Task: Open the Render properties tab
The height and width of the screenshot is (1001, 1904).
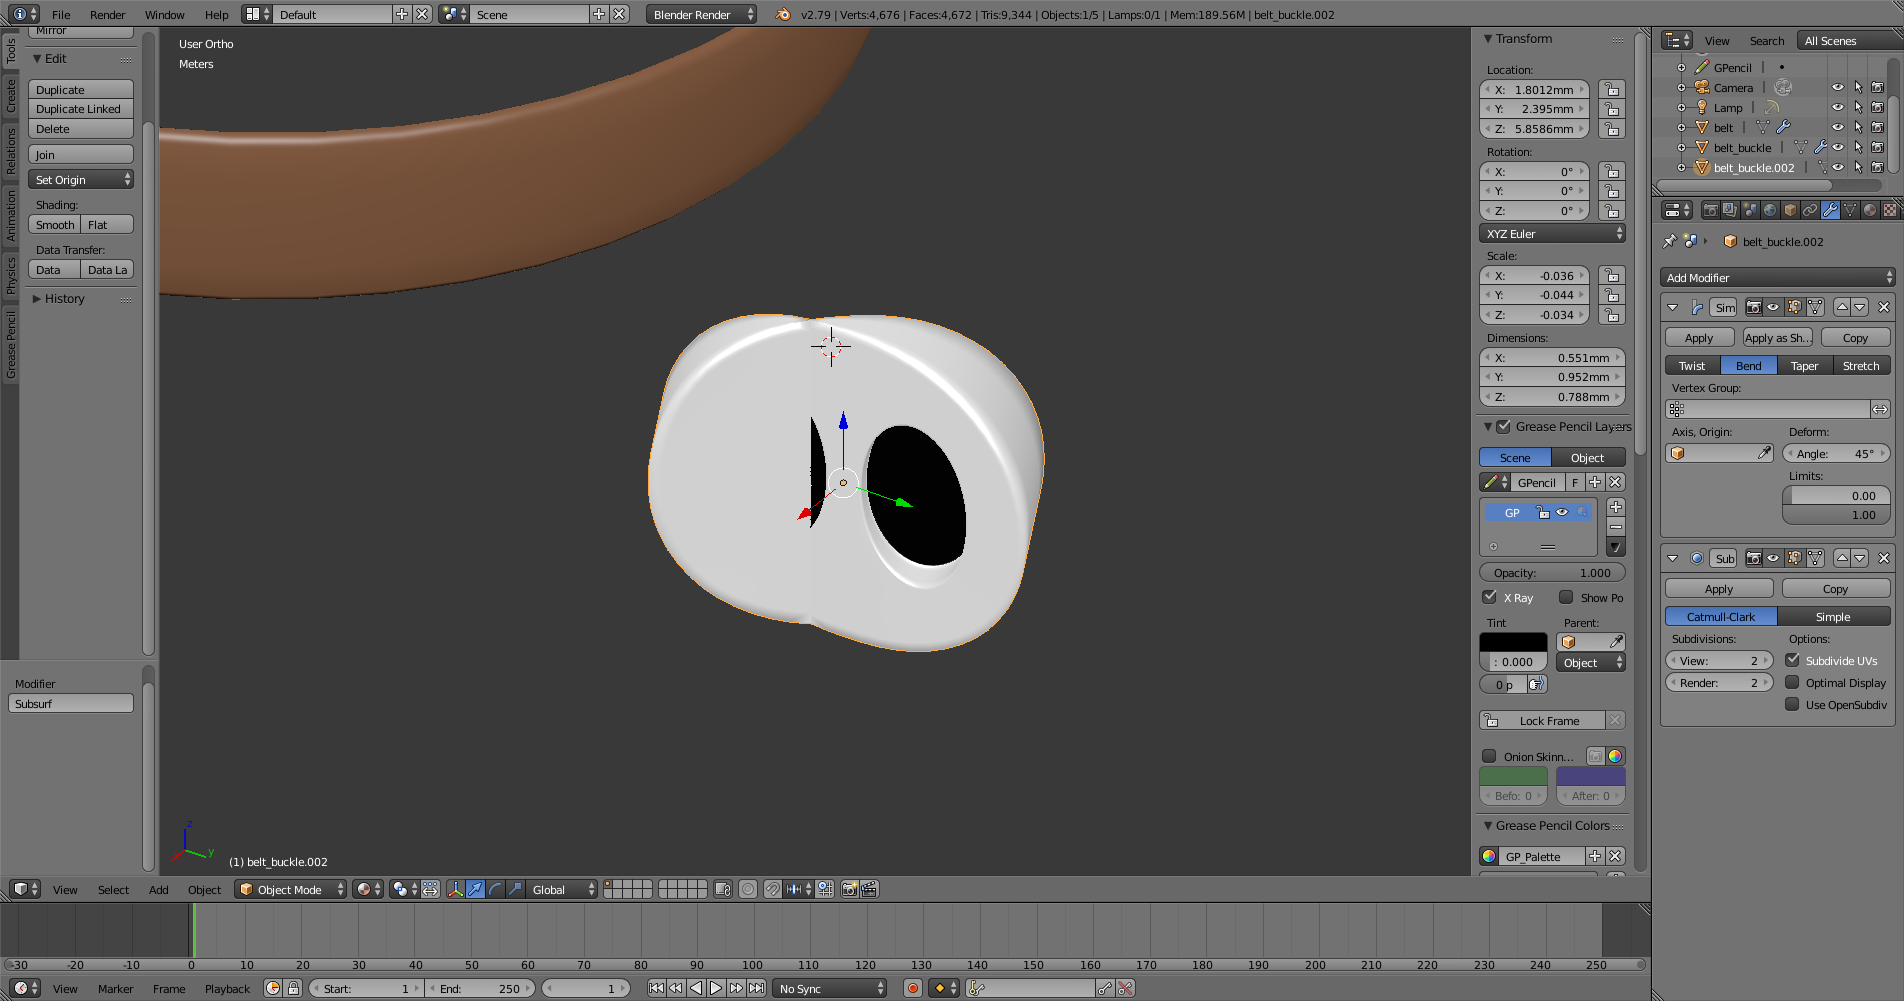Action: pyautogui.click(x=1710, y=210)
